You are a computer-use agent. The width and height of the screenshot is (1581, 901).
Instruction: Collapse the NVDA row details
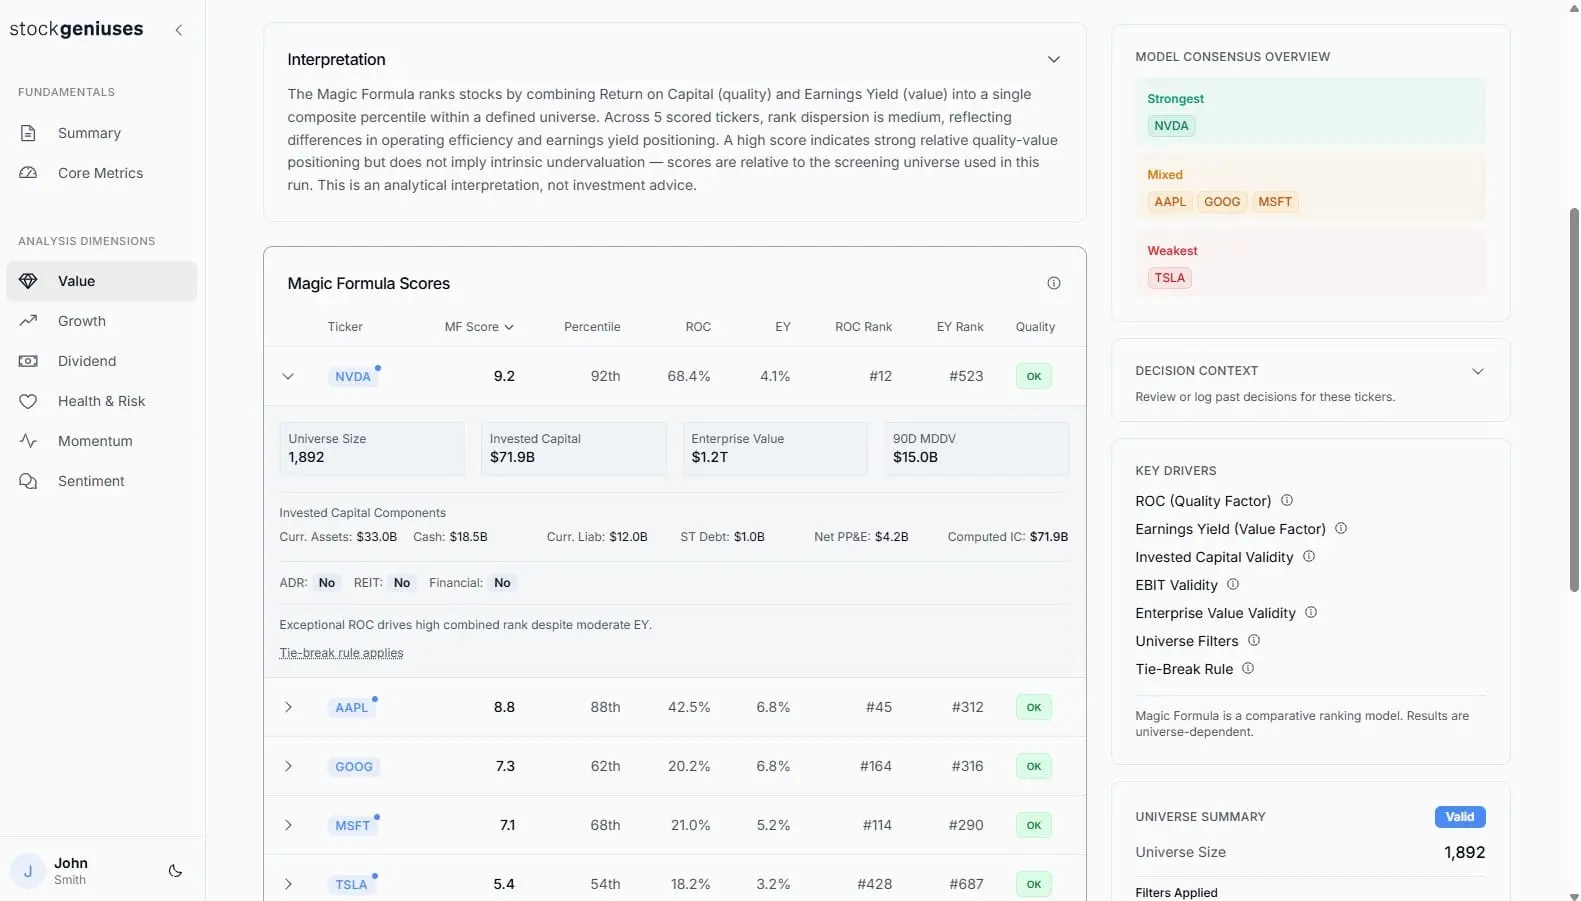click(288, 376)
